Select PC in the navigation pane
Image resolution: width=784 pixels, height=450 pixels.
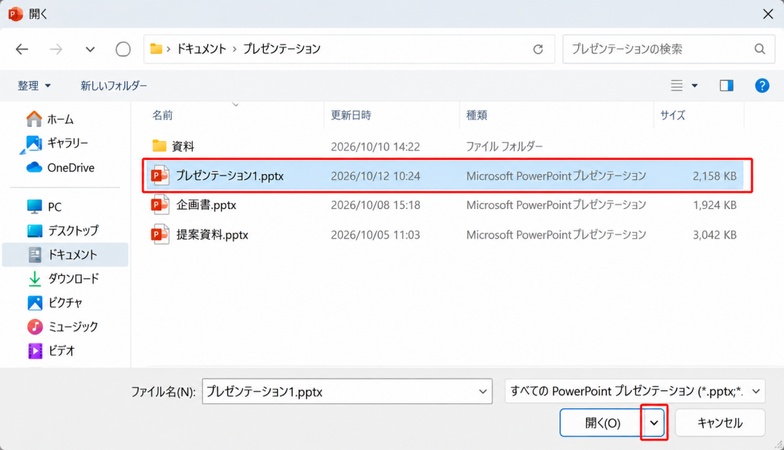(x=44, y=206)
